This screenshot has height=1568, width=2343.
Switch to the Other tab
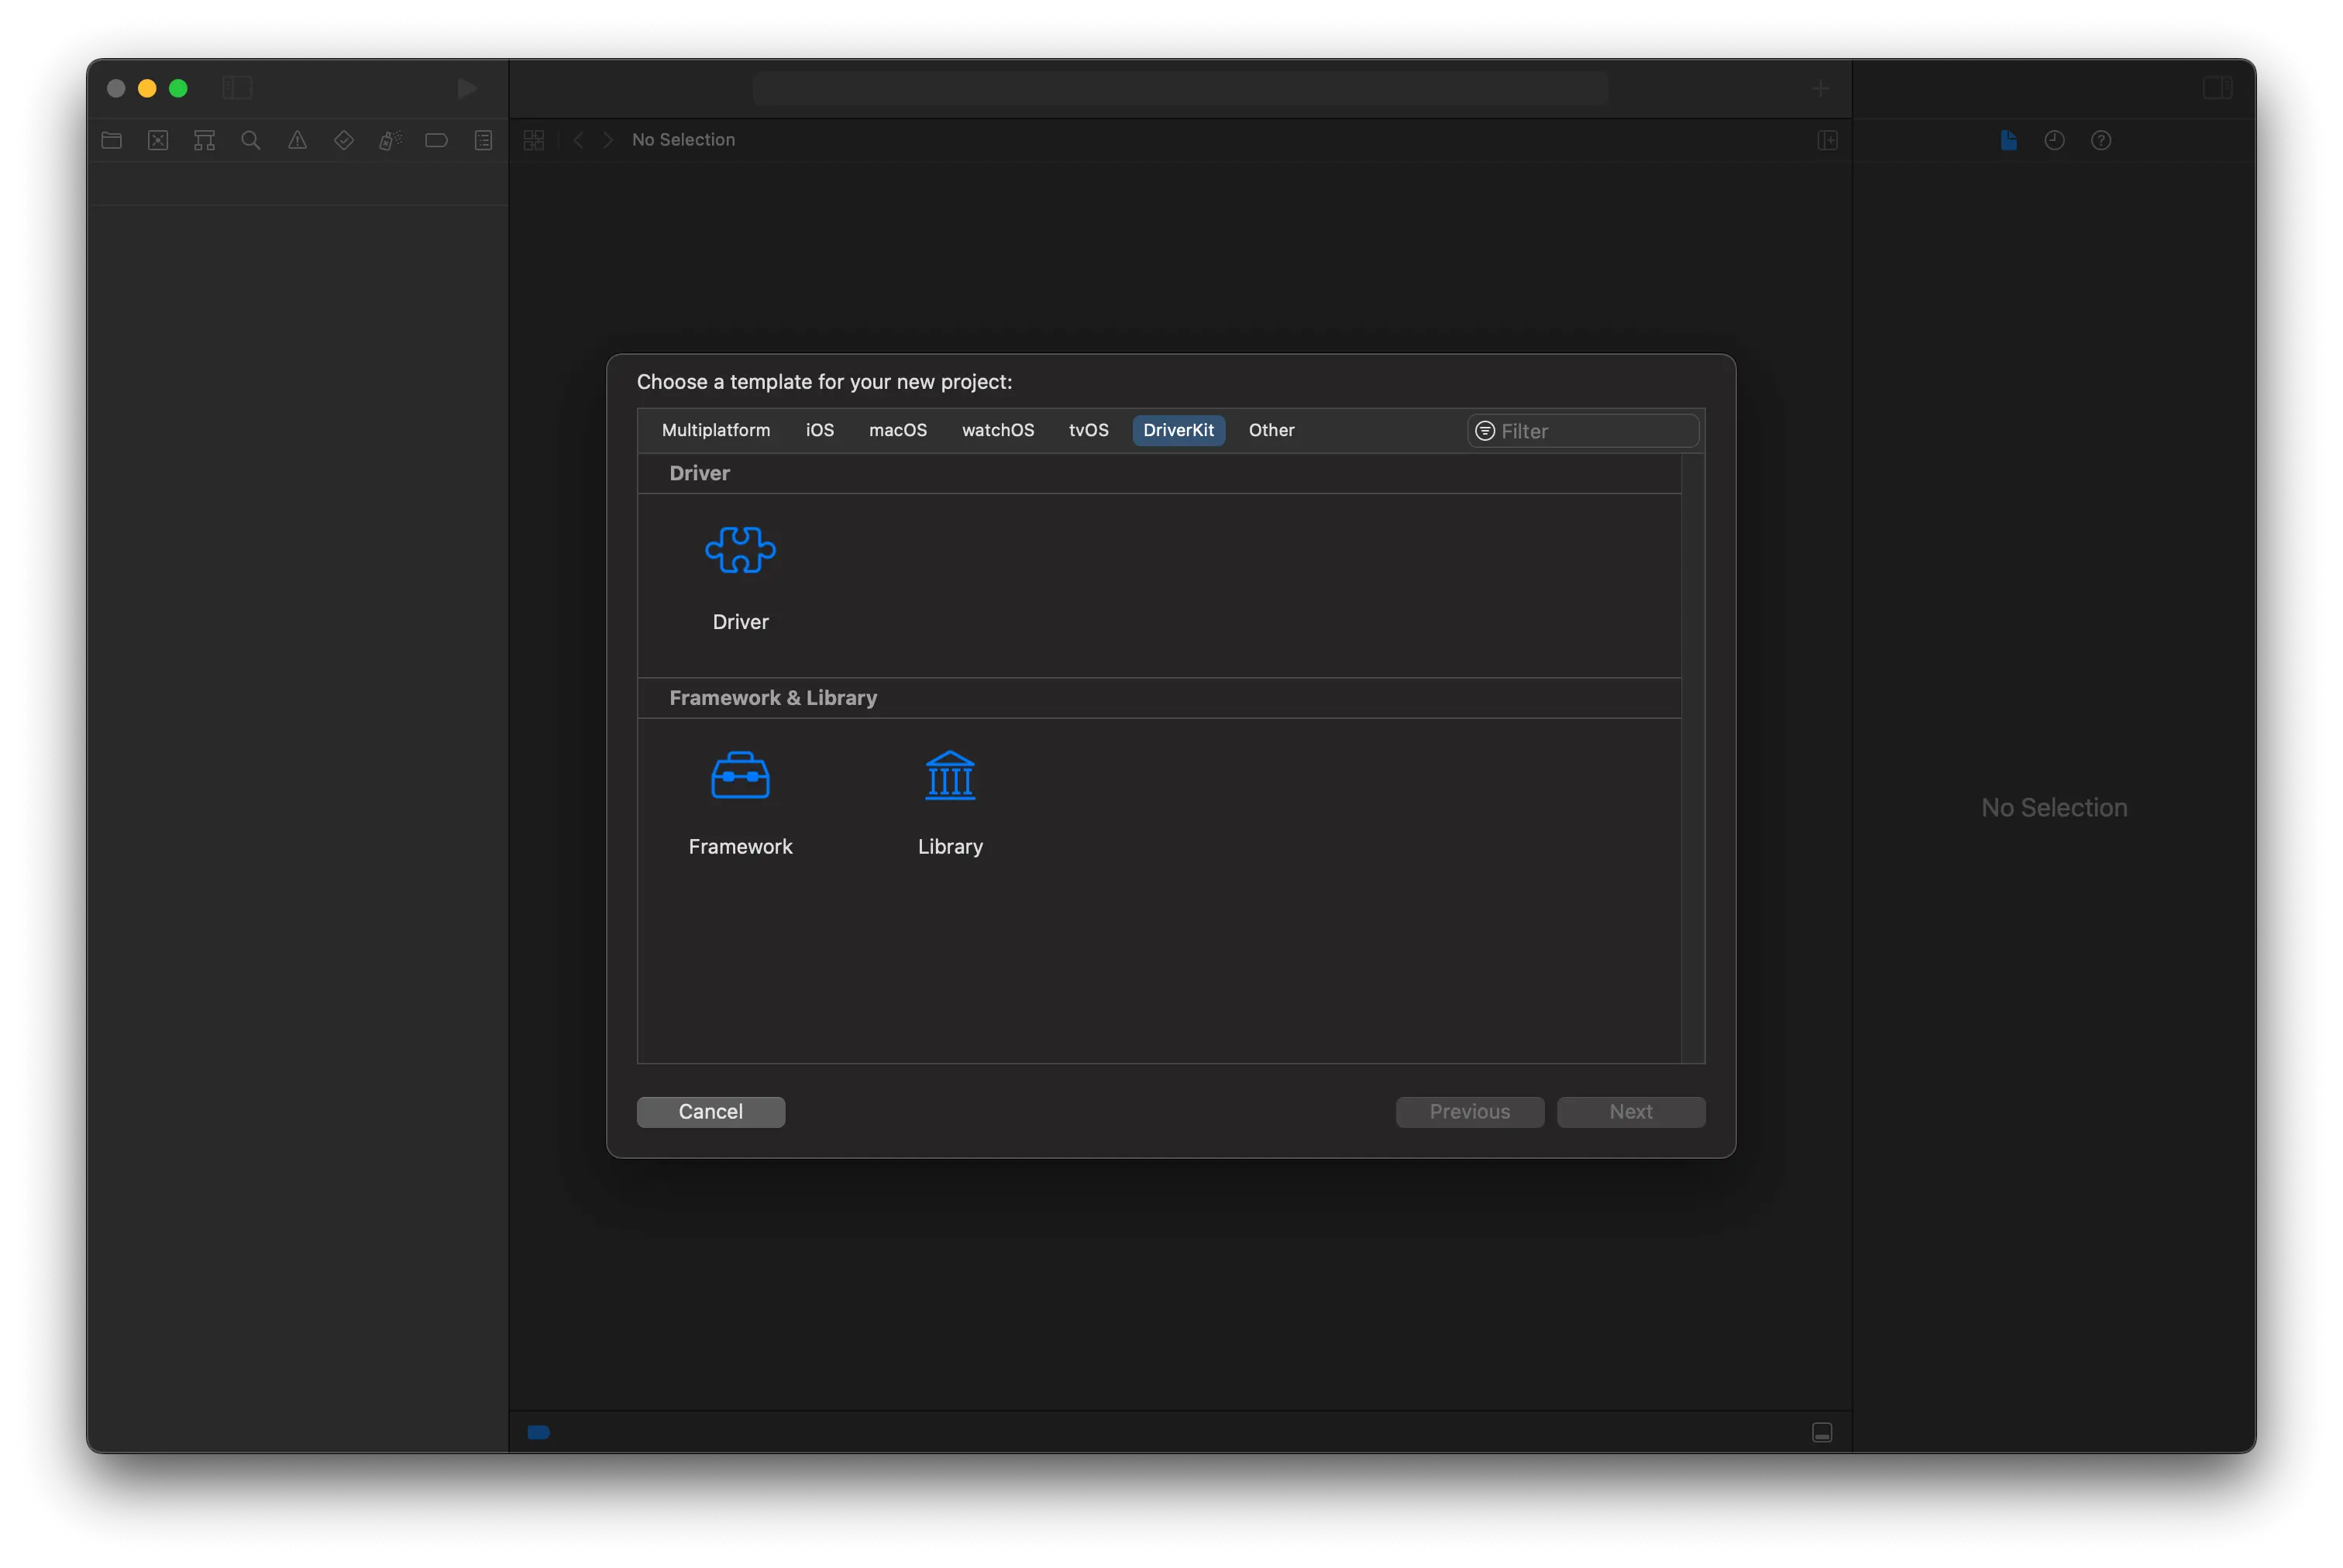point(1271,430)
